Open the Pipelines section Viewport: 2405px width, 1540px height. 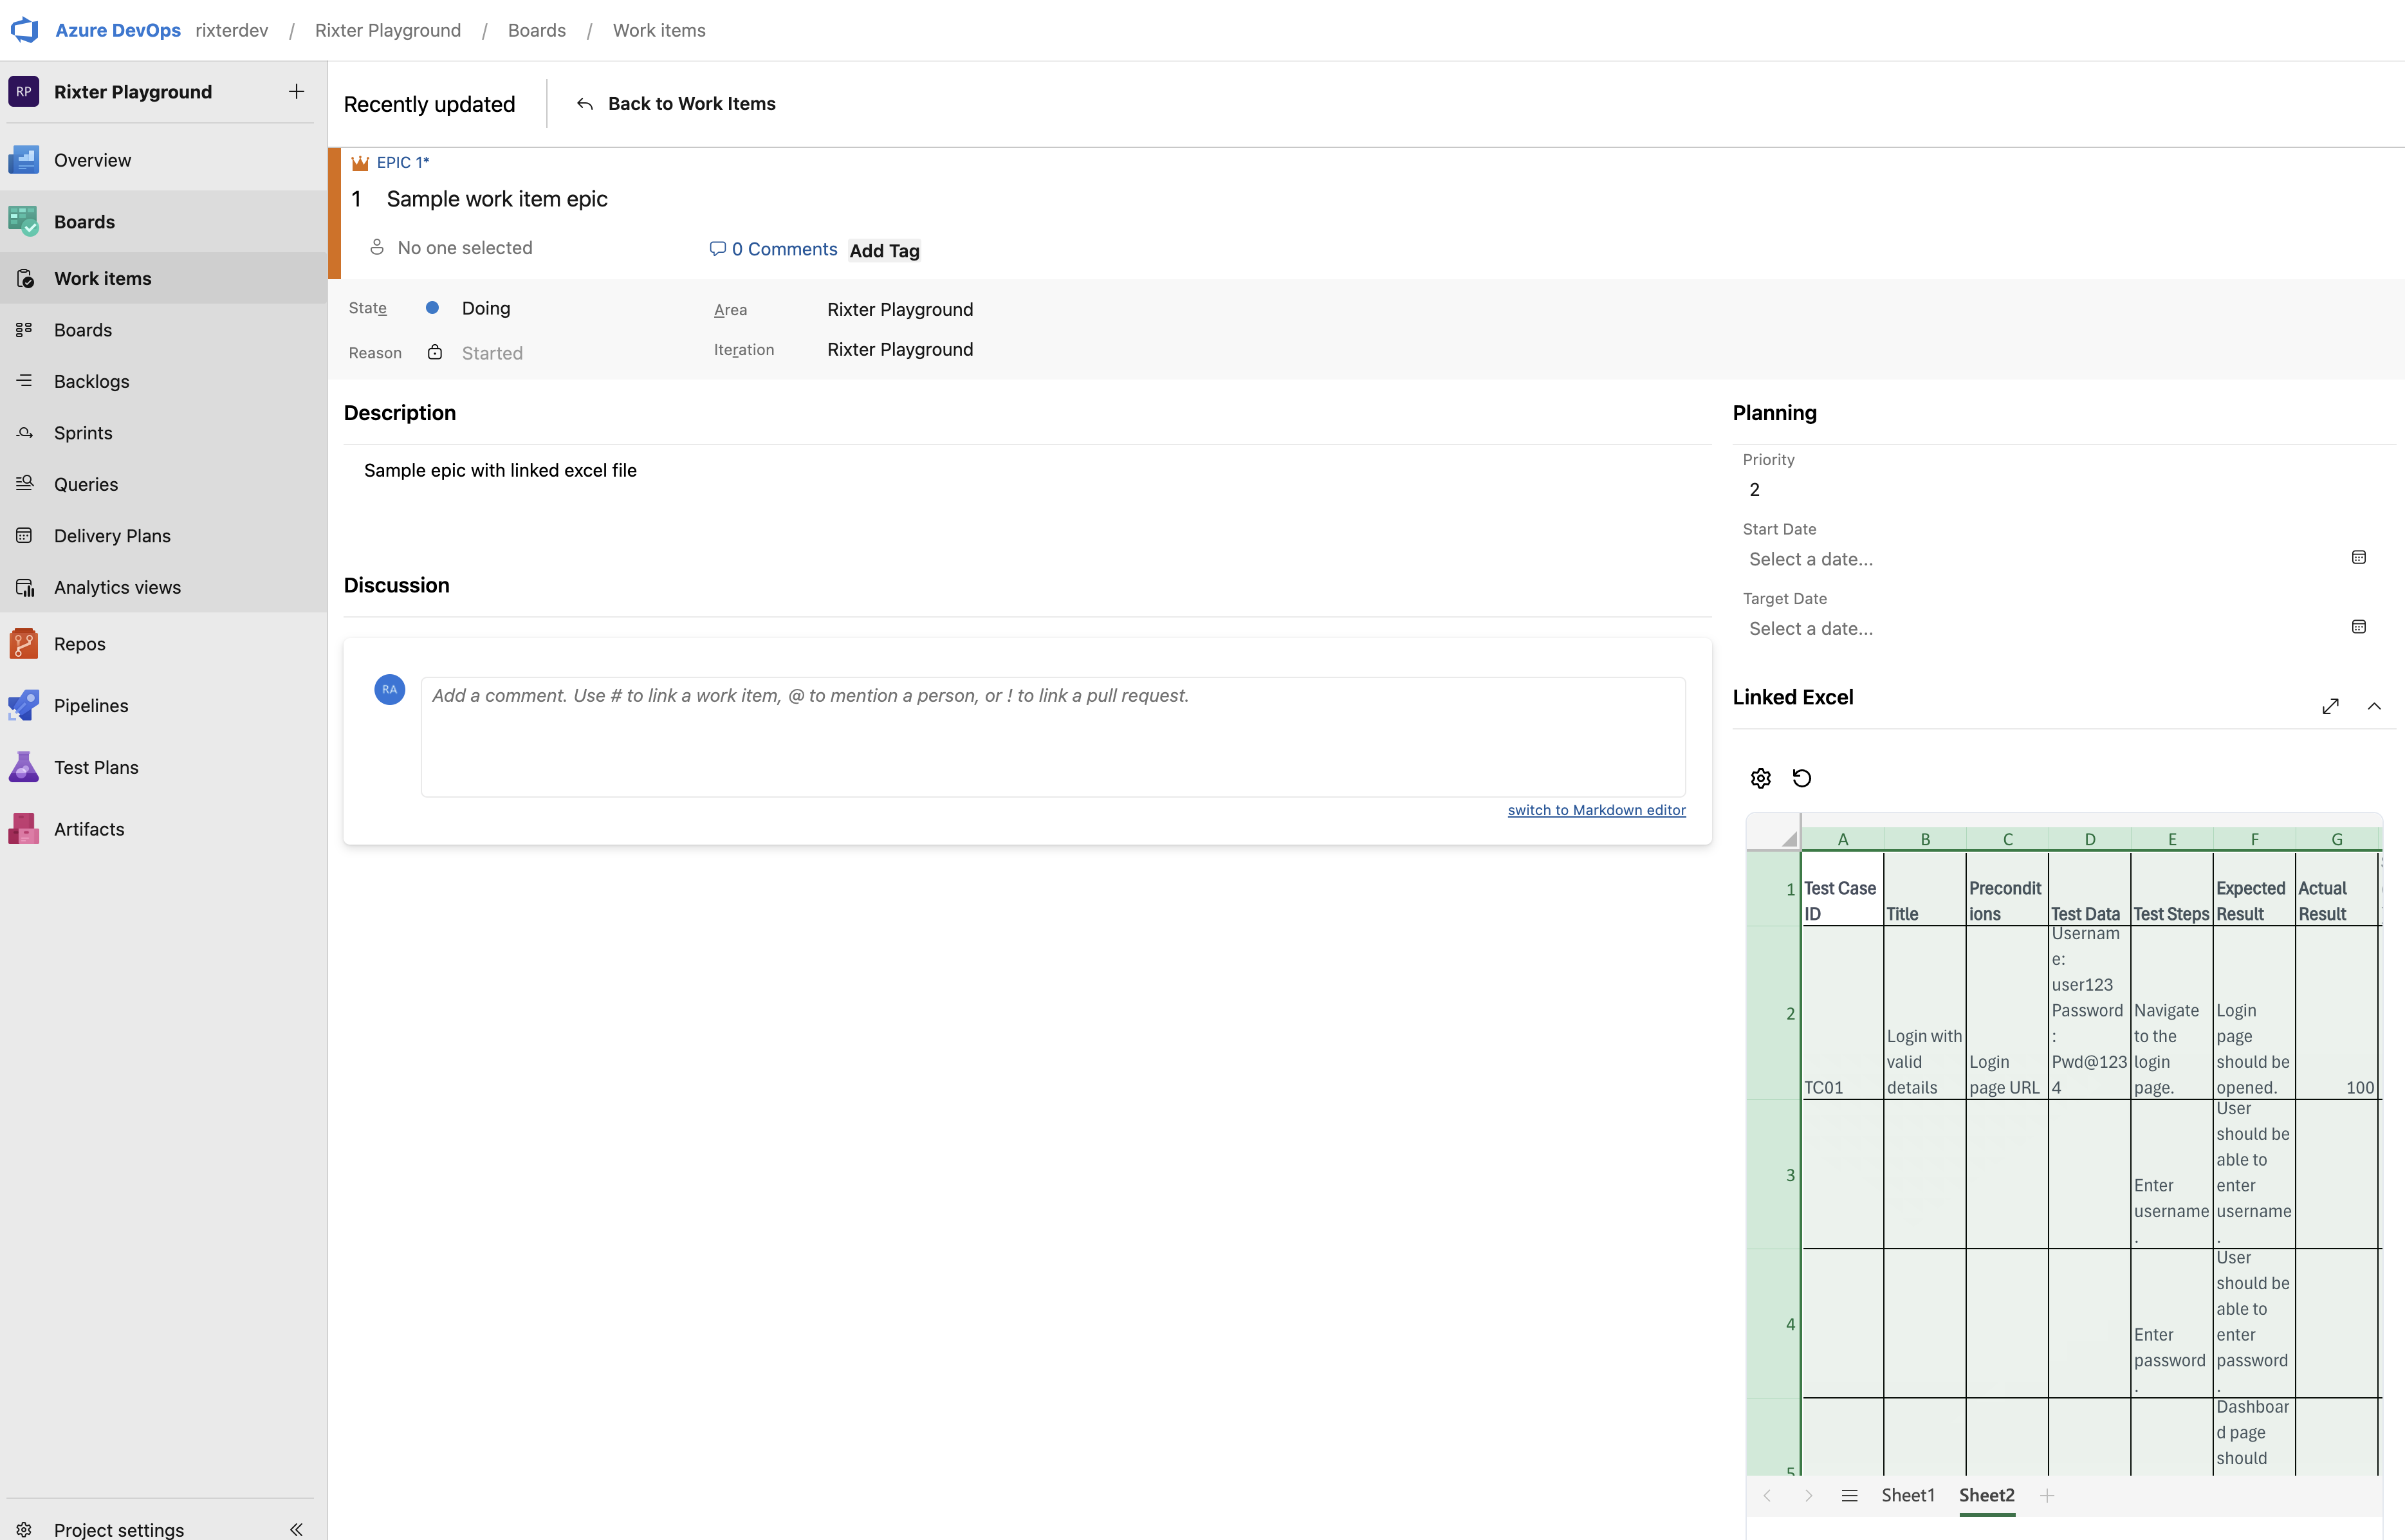[x=91, y=704]
